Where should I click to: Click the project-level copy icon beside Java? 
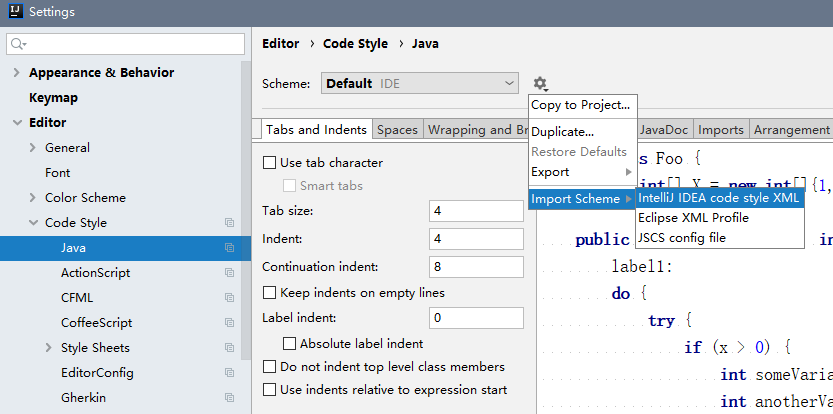point(229,248)
